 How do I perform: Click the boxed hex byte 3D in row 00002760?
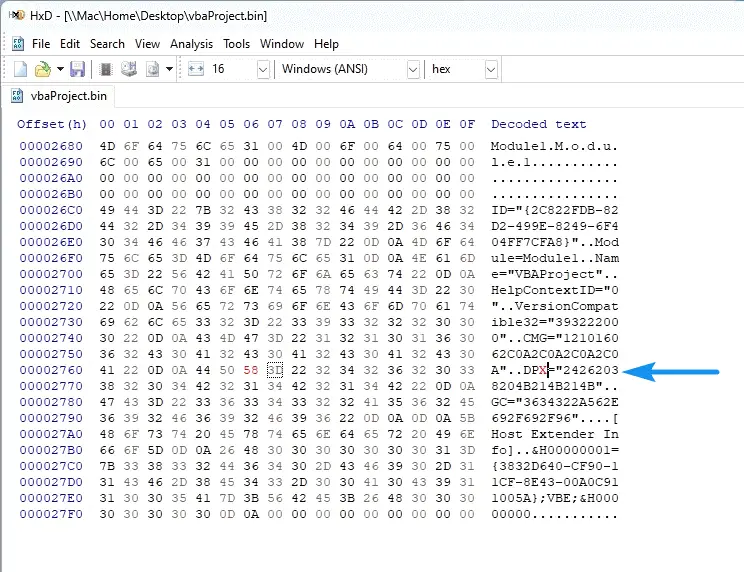[x=275, y=370]
